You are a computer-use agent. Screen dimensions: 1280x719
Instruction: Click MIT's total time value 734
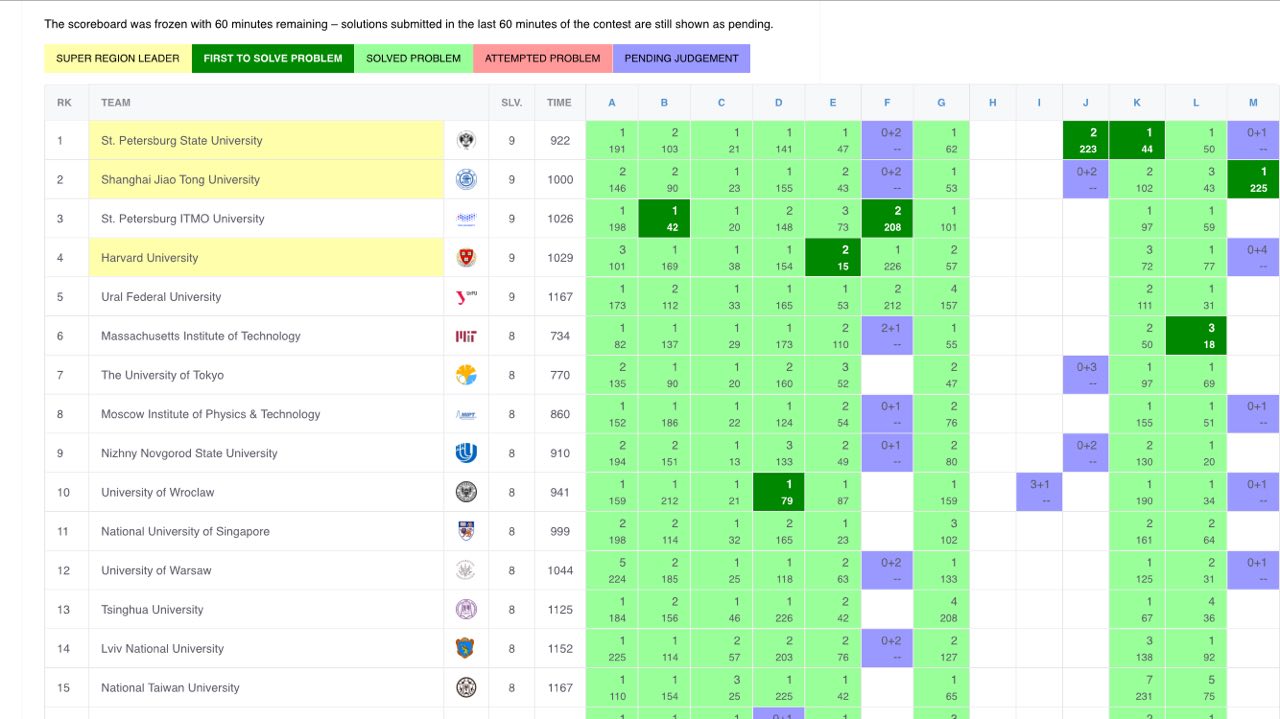[x=560, y=336]
